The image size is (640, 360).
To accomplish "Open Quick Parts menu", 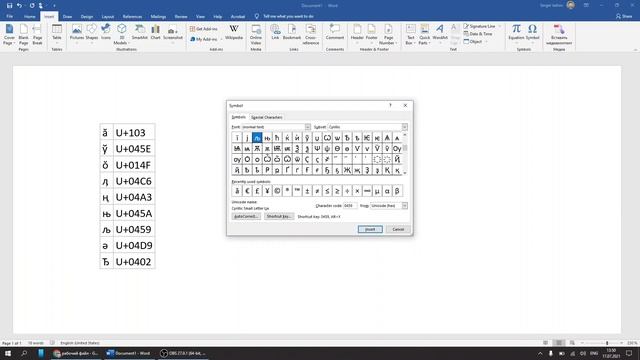I will point(424,34).
